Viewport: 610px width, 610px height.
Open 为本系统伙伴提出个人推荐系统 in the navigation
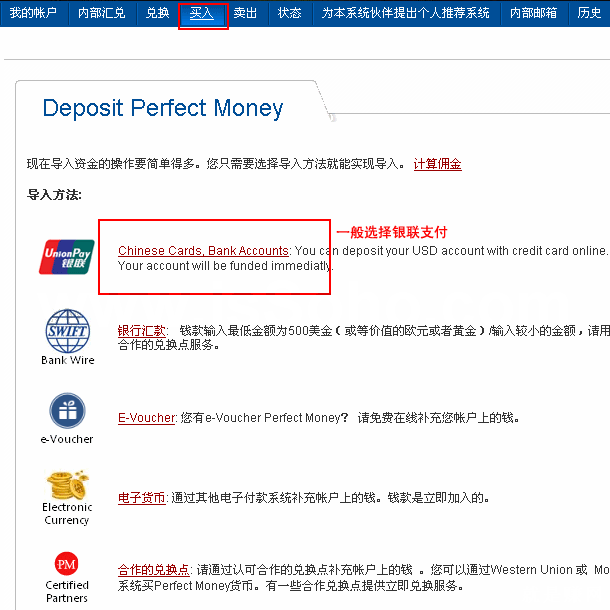point(405,13)
